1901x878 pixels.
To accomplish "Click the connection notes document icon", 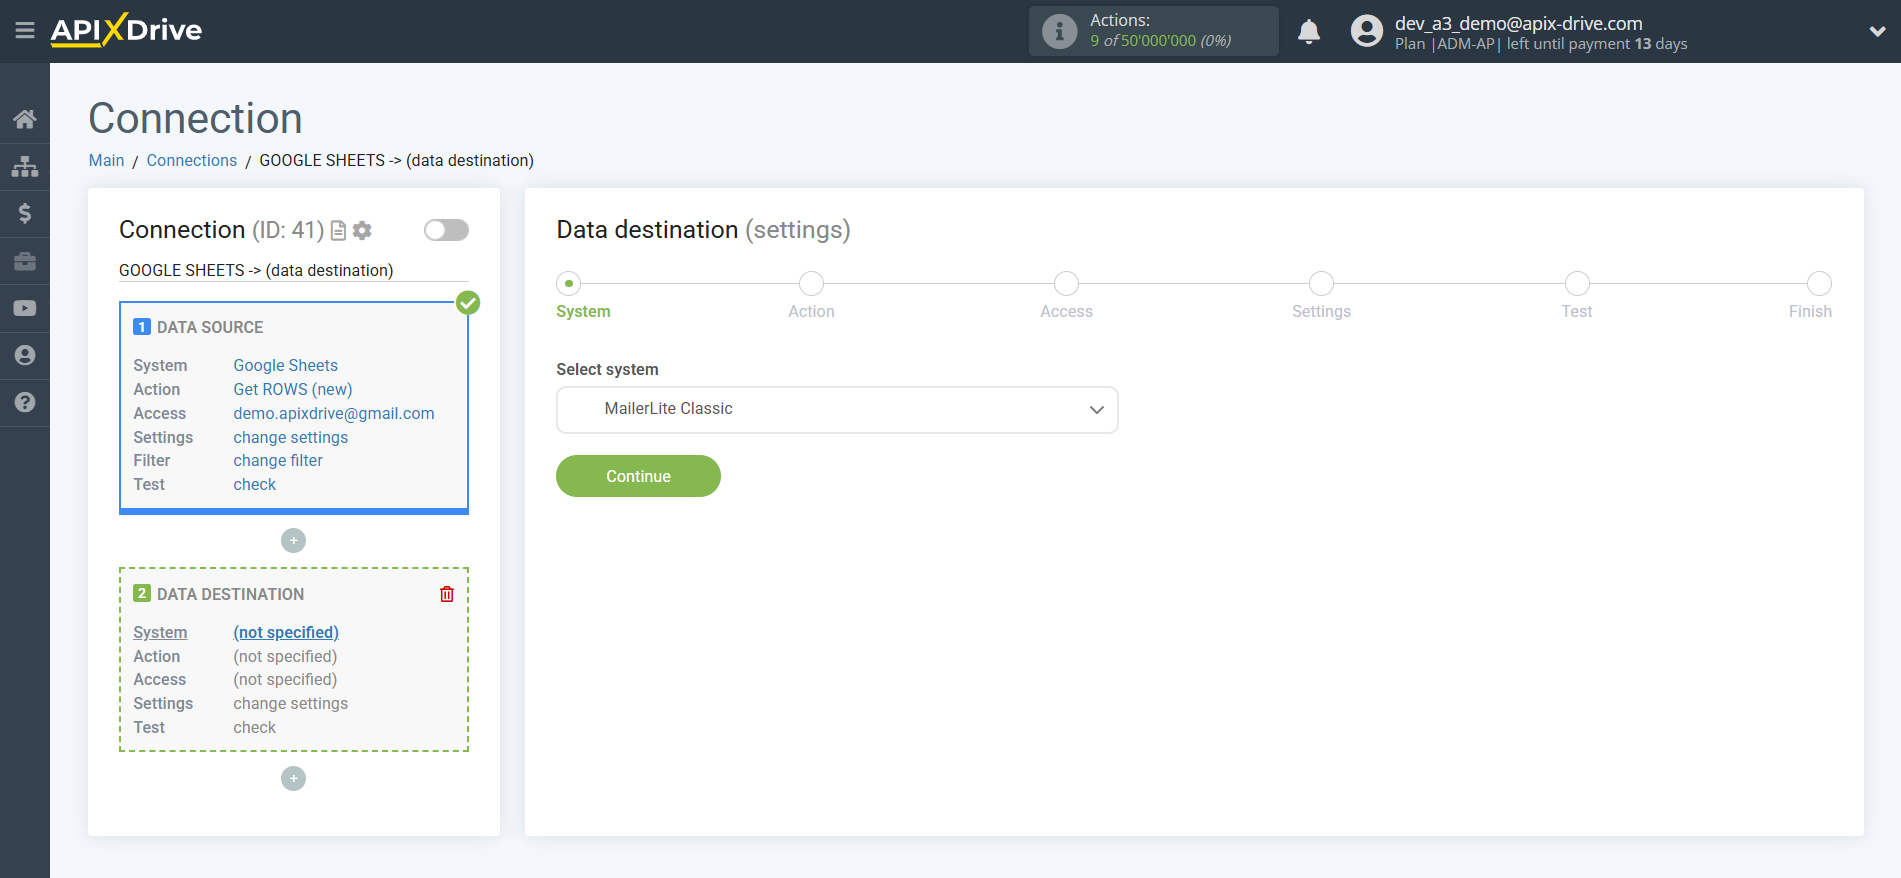I will click(x=338, y=231).
